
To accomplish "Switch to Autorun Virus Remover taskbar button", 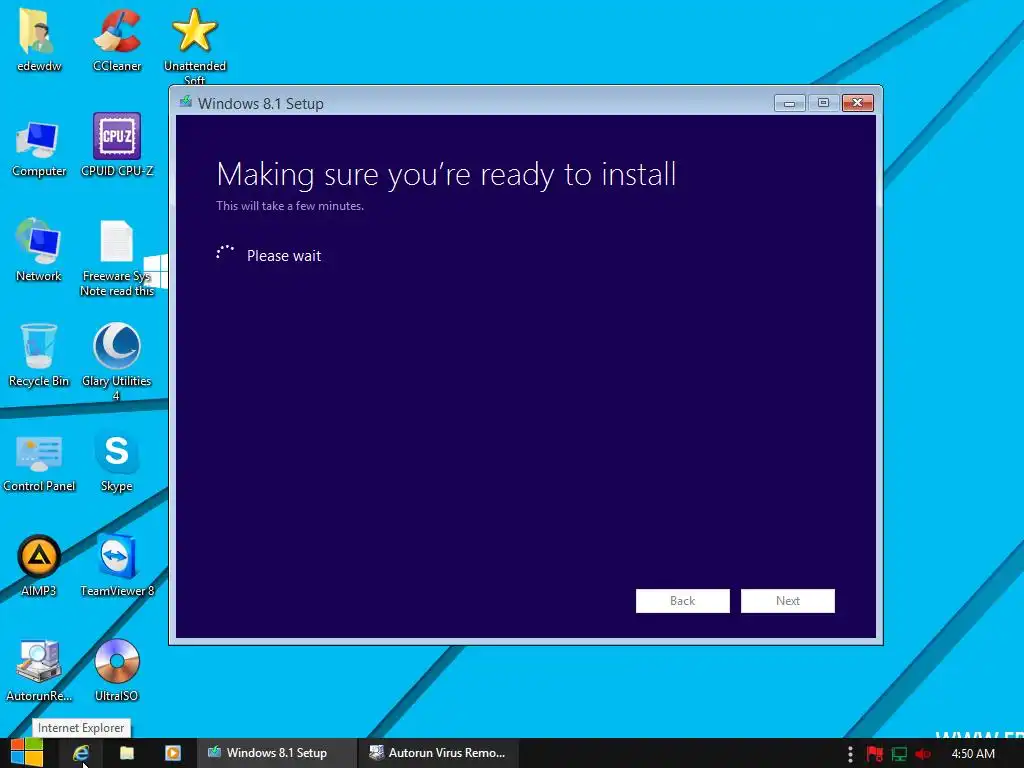I will click(438, 753).
